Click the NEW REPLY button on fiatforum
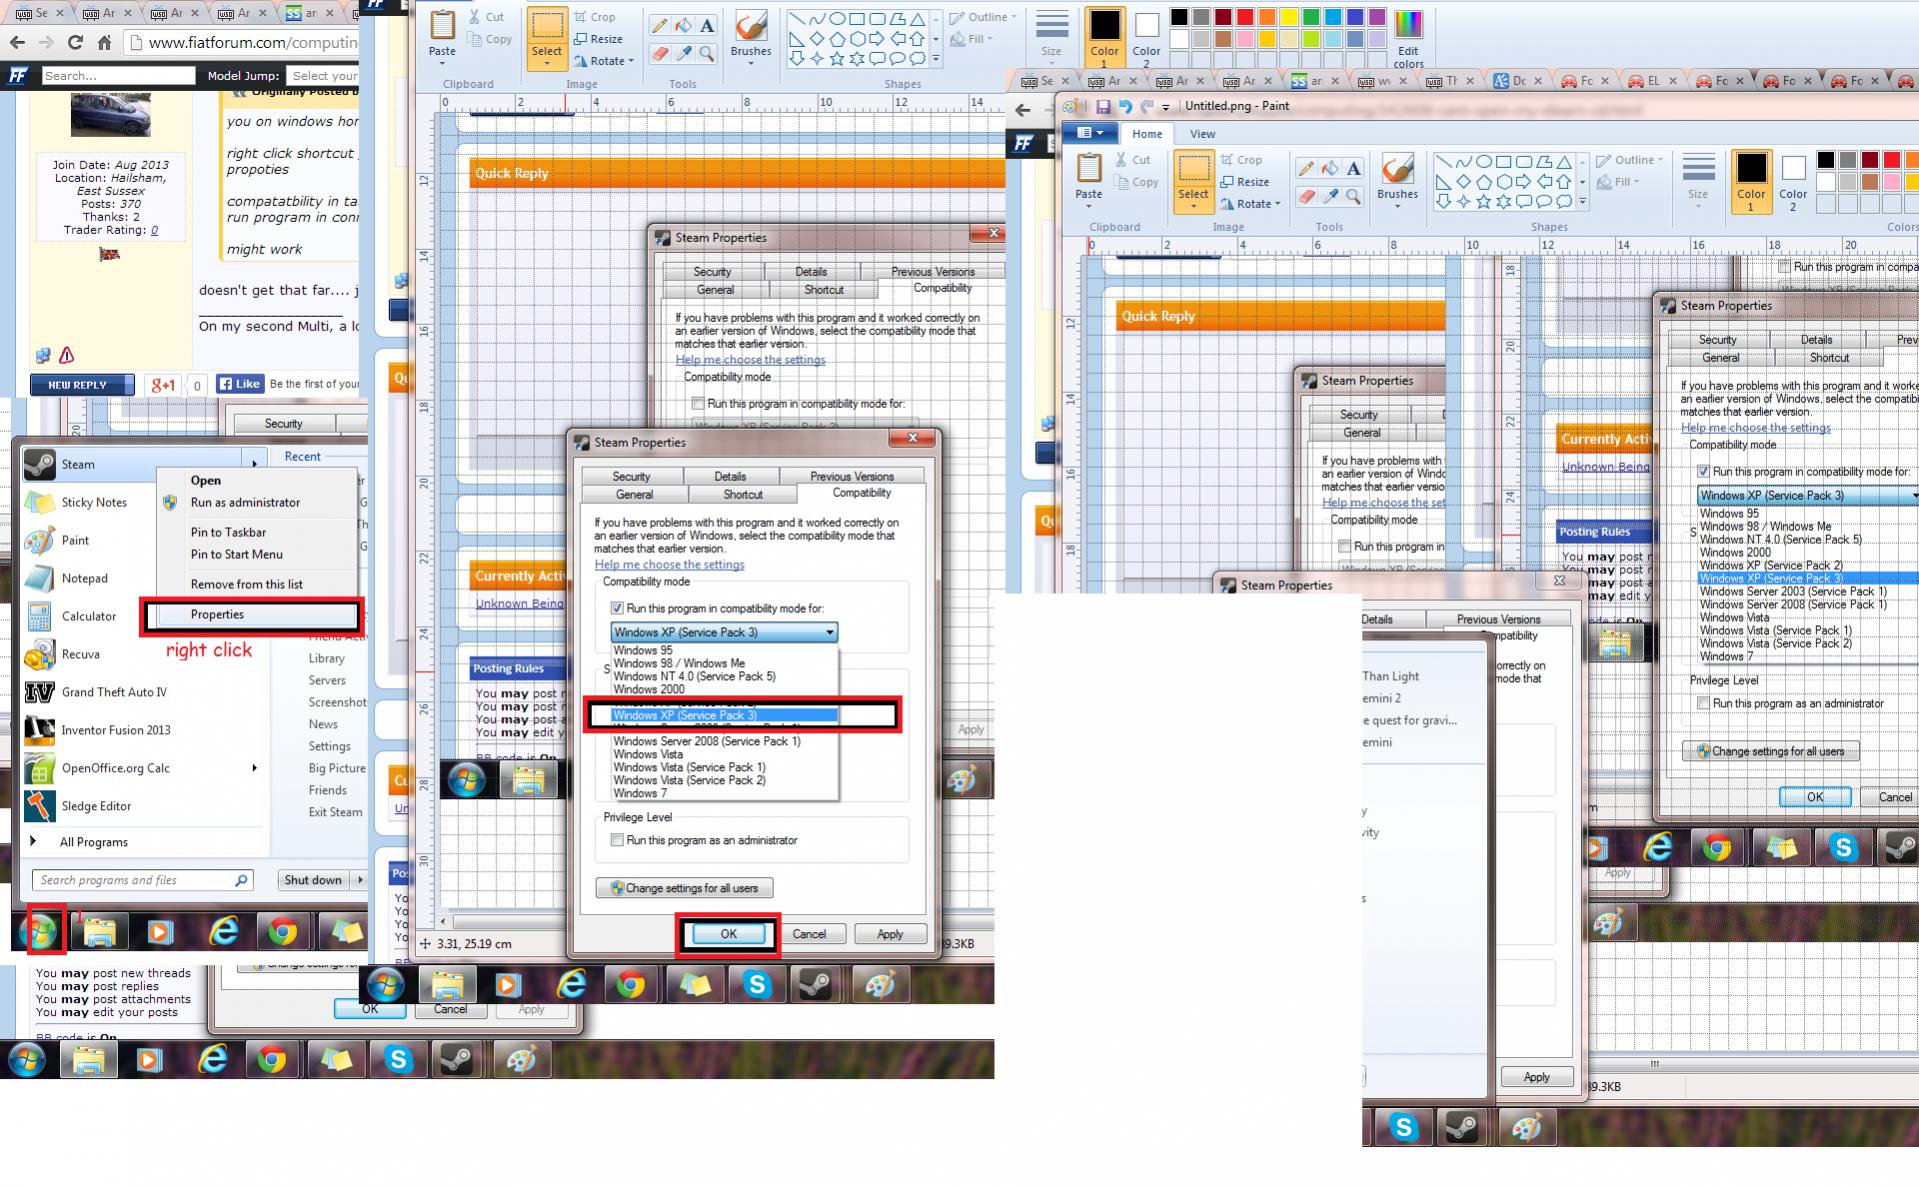Viewport: 1919px width, 1187px height. (82, 385)
